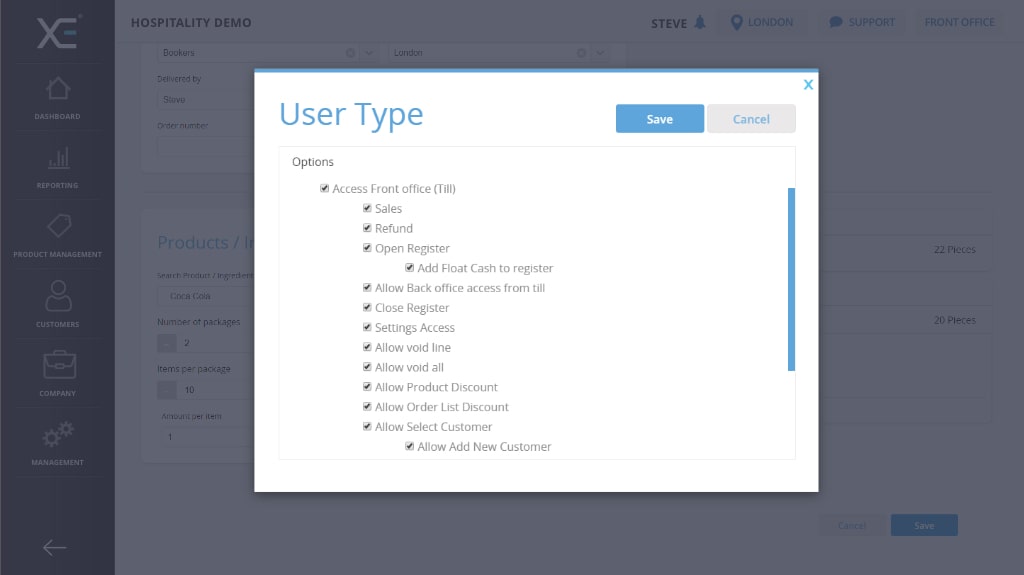The height and width of the screenshot is (575, 1024).
Task: Open the Support menu item
Action: [x=861, y=22]
